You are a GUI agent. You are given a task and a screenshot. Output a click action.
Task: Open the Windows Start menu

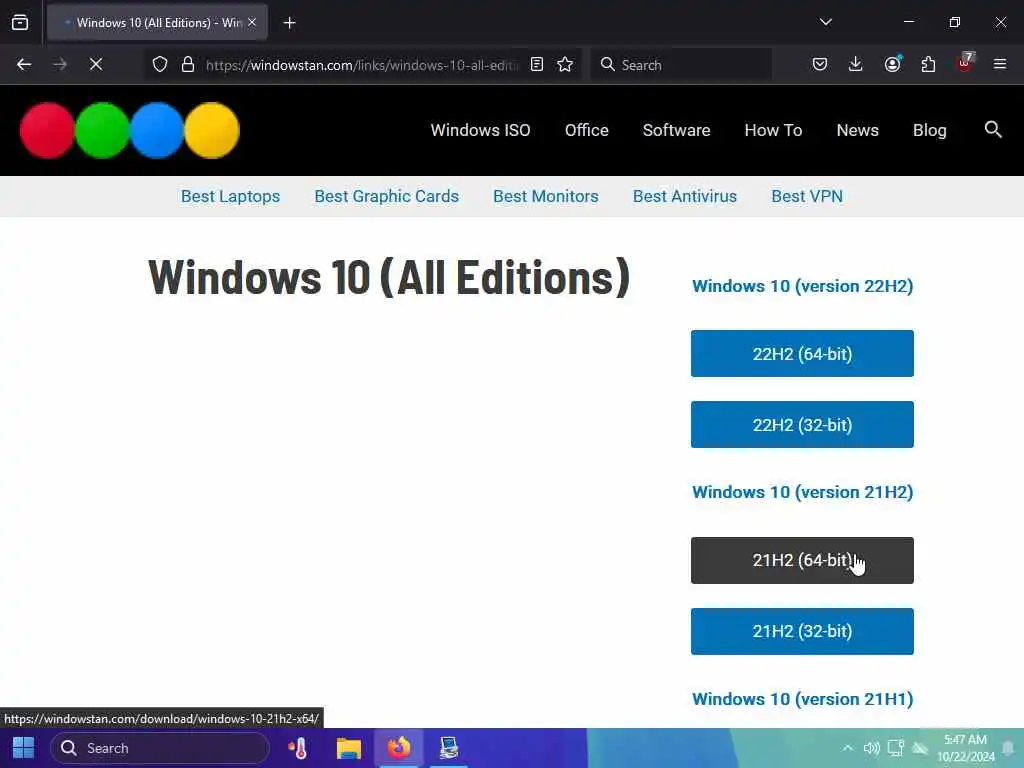pyautogui.click(x=24, y=748)
